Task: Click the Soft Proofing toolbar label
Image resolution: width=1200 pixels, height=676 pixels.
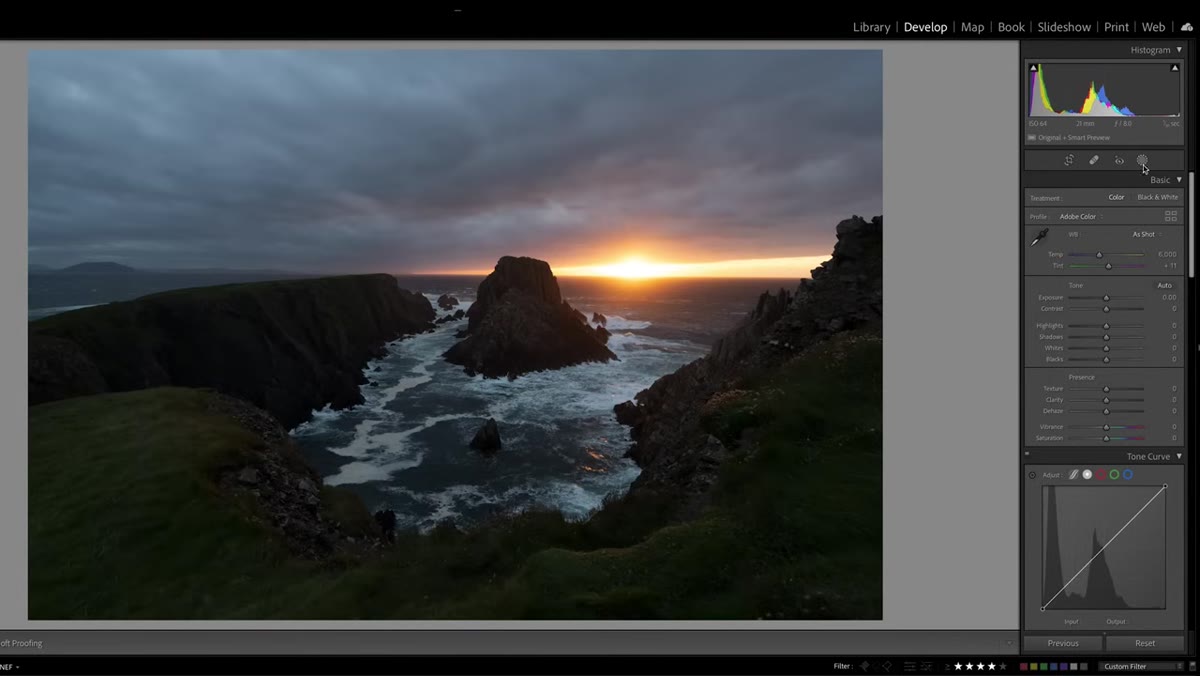Action: pos(21,643)
